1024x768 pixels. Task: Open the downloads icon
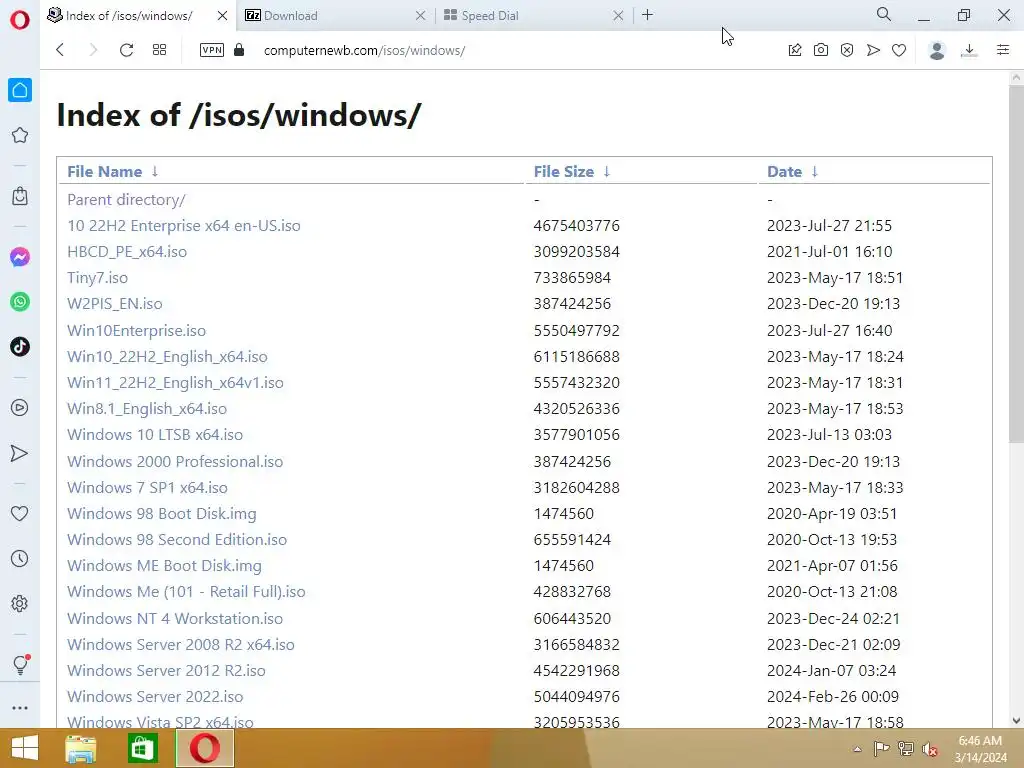tap(969, 50)
